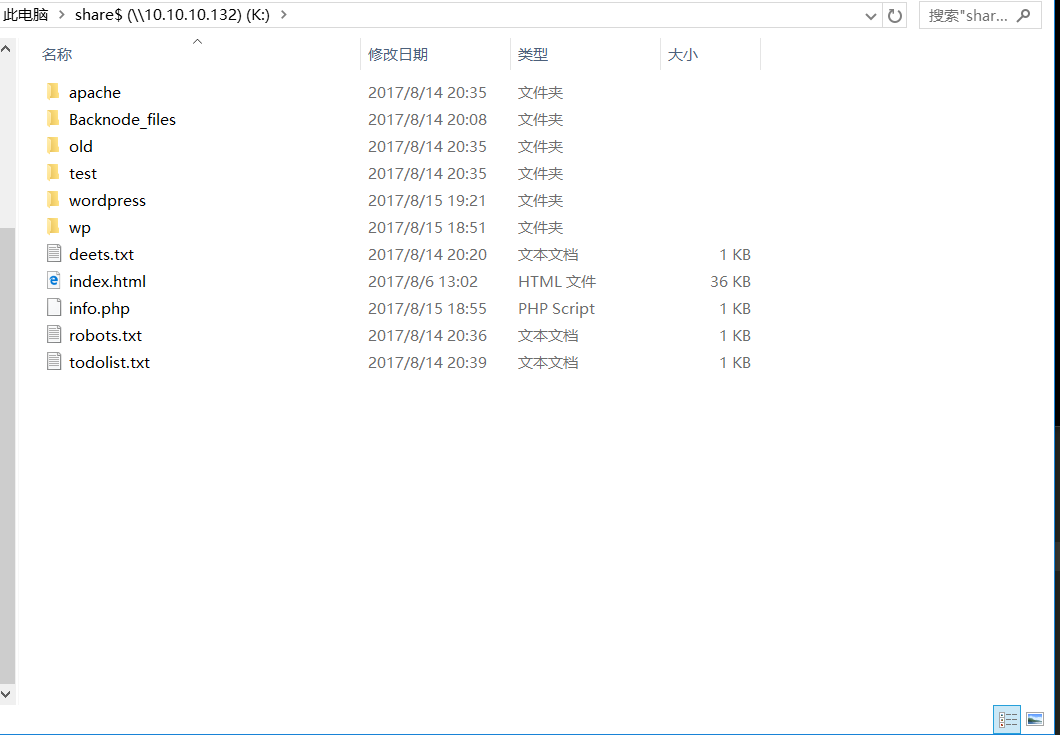
Task: Switch to large icons view layout
Action: point(1034,718)
